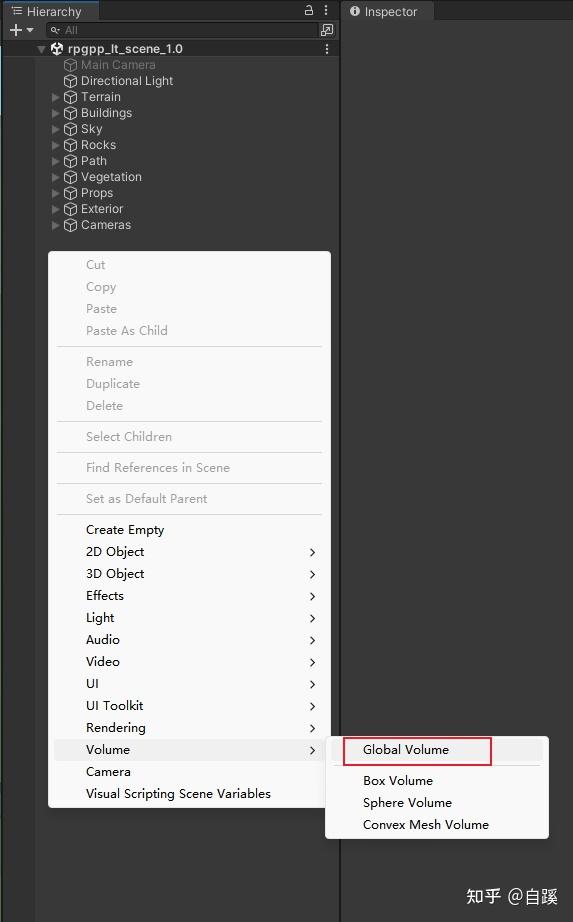This screenshot has height=922, width=573.
Task: Click the Cameras object cube icon
Action: (71, 225)
